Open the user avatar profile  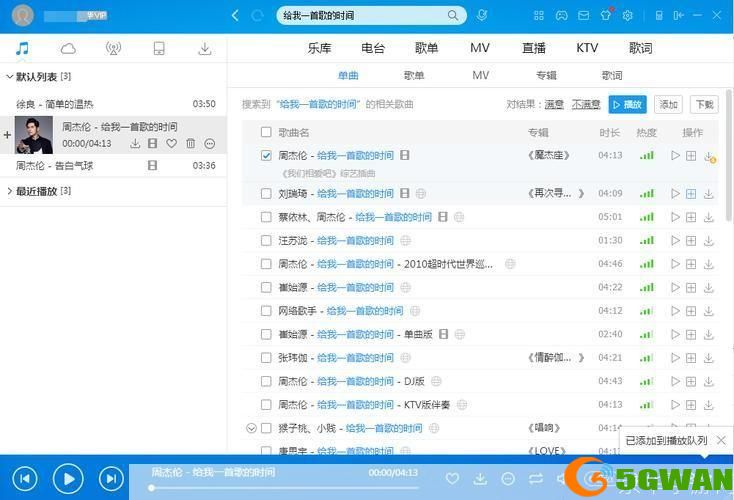click(22, 15)
